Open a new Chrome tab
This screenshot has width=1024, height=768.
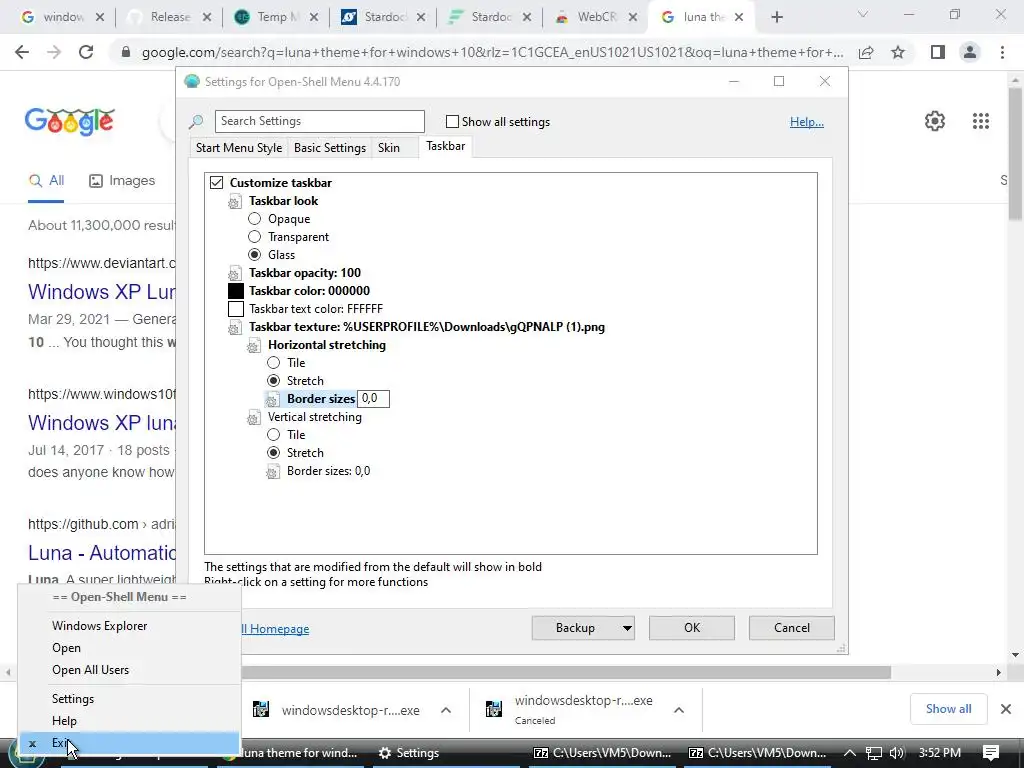click(x=776, y=17)
